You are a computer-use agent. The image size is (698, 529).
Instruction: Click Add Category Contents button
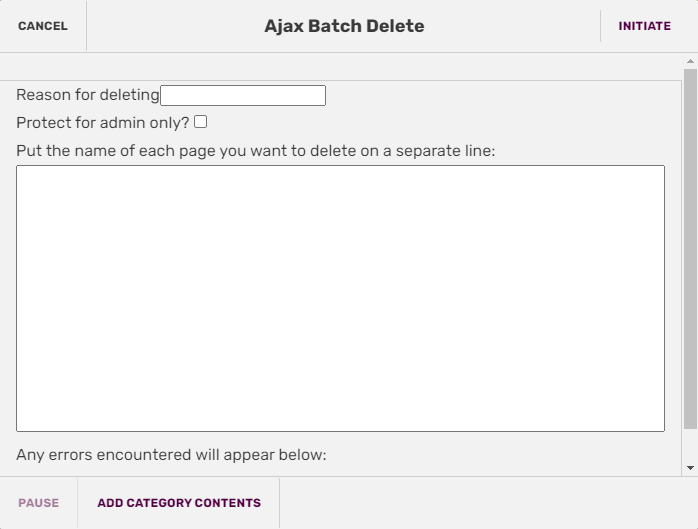(179, 503)
